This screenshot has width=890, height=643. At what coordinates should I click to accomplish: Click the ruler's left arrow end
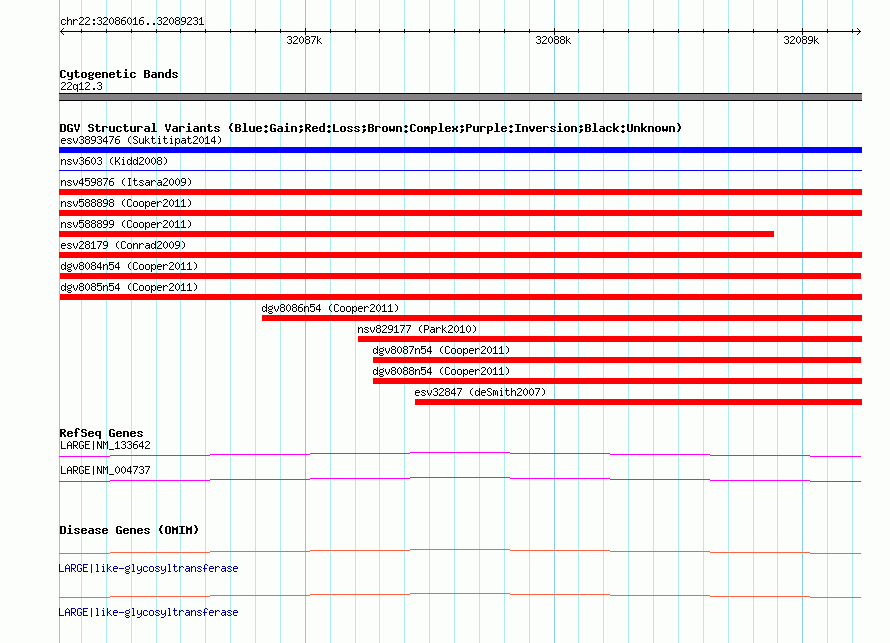click(62, 31)
